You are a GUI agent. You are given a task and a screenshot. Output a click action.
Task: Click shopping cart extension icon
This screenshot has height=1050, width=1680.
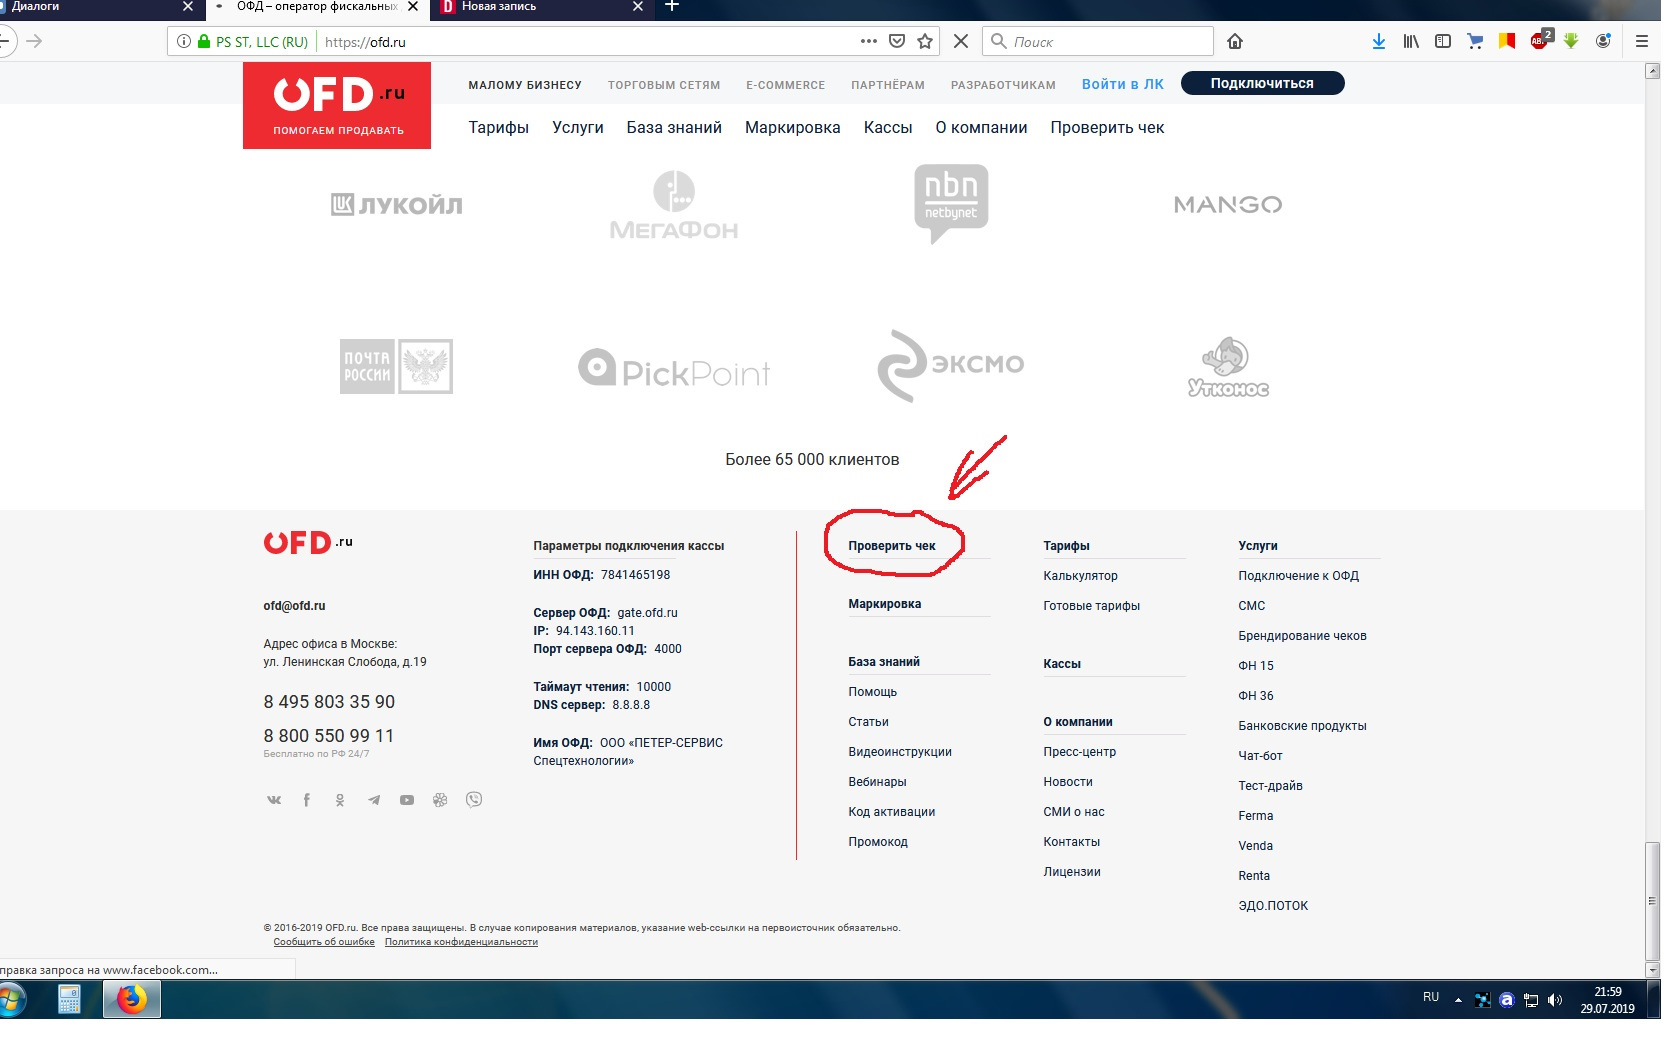(1475, 41)
